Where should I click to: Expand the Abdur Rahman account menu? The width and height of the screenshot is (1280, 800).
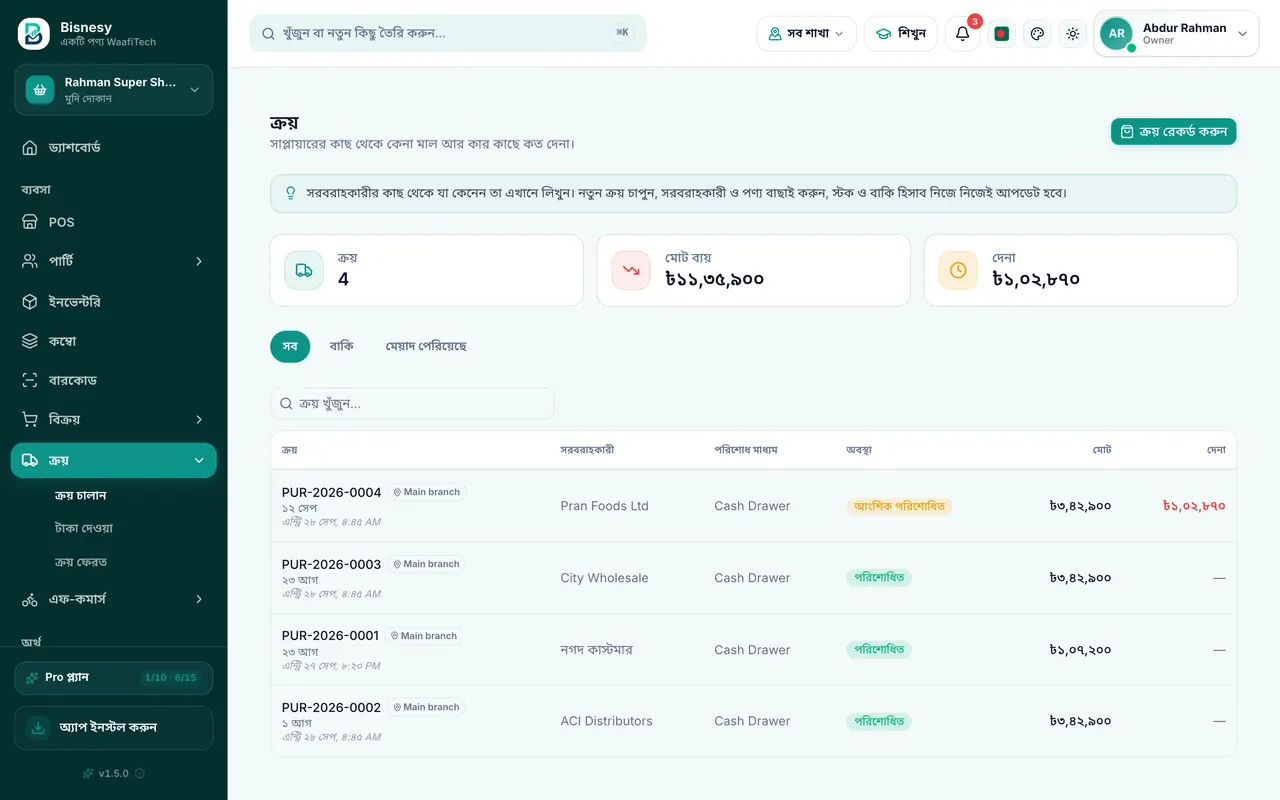(1176, 34)
